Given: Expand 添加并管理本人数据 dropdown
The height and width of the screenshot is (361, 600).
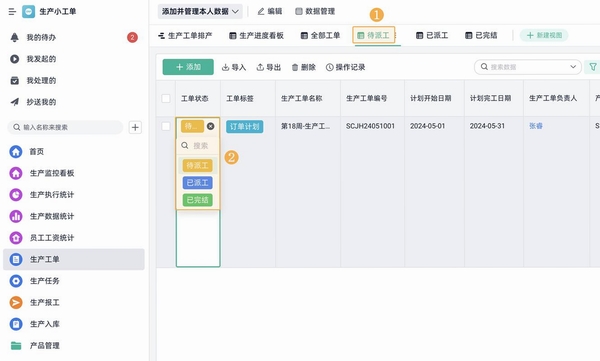Looking at the screenshot, I should coord(200,11).
